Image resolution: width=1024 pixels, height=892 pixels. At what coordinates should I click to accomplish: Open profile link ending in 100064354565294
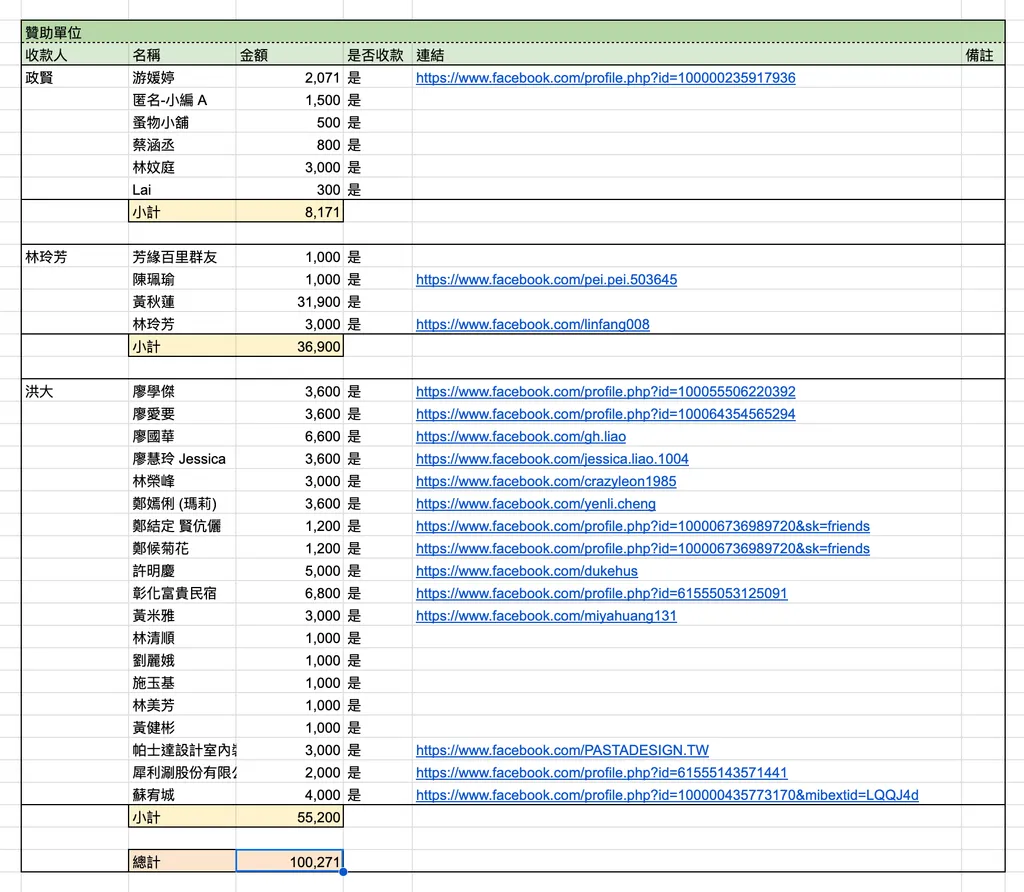tap(605, 414)
